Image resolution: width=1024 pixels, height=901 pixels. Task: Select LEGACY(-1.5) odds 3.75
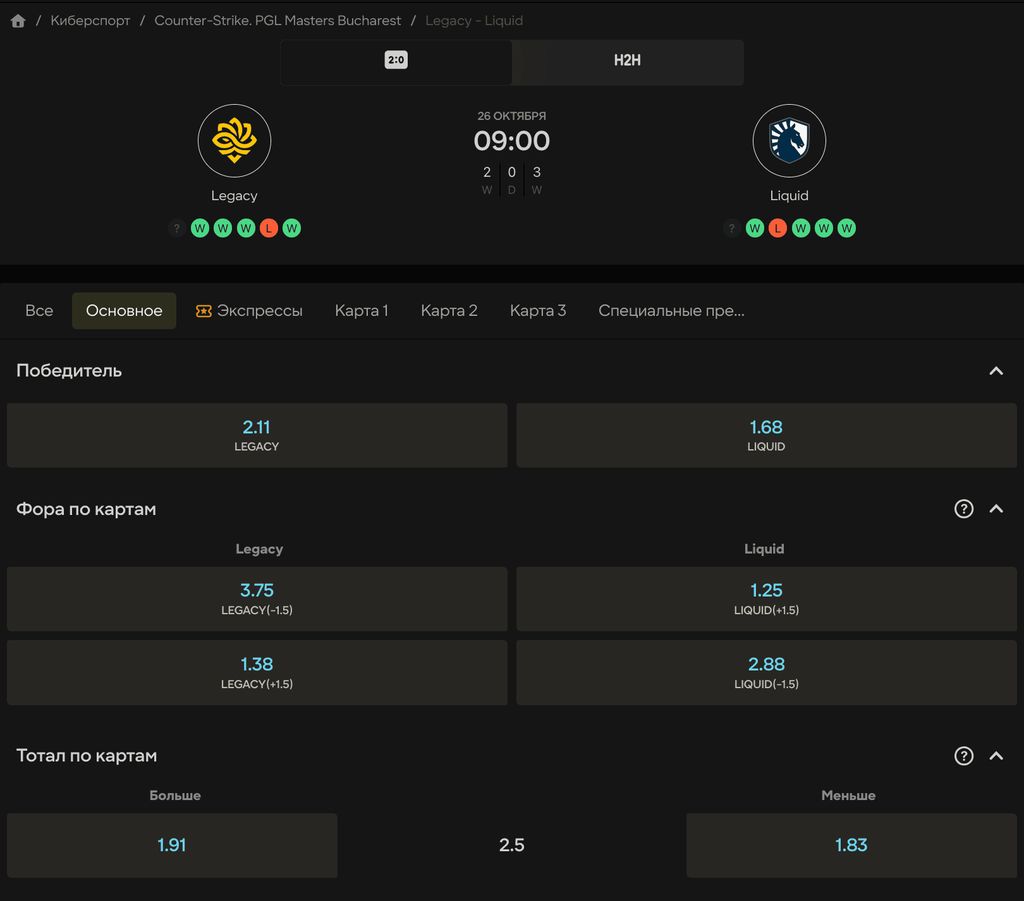[x=257, y=599]
